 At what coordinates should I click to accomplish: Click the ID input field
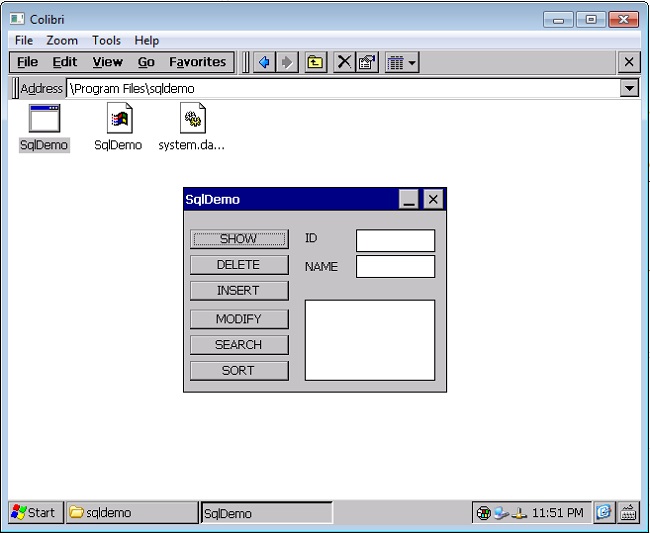395,240
